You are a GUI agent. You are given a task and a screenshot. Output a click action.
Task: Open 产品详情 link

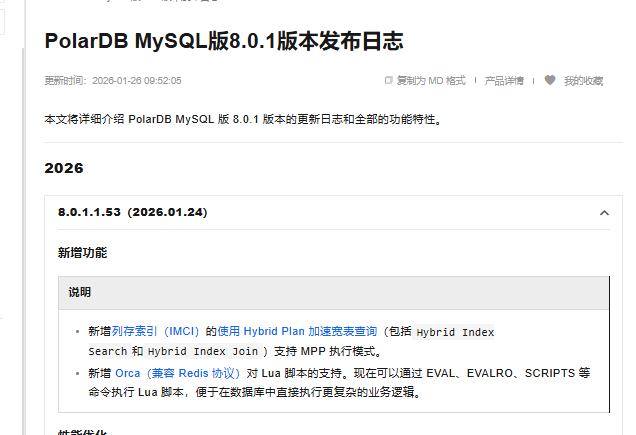click(x=504, y=81)
